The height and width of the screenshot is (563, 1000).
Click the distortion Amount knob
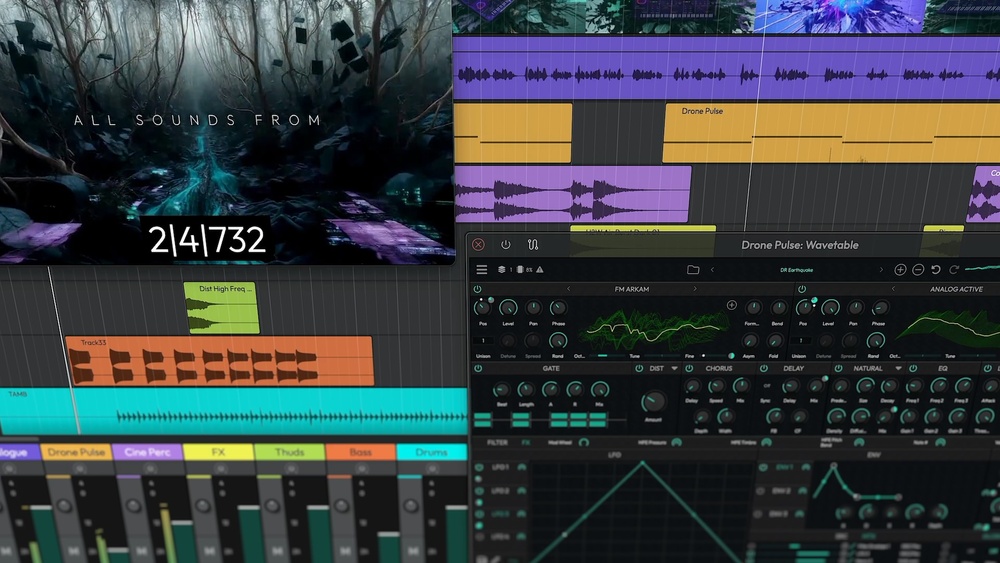click(652, 402)
